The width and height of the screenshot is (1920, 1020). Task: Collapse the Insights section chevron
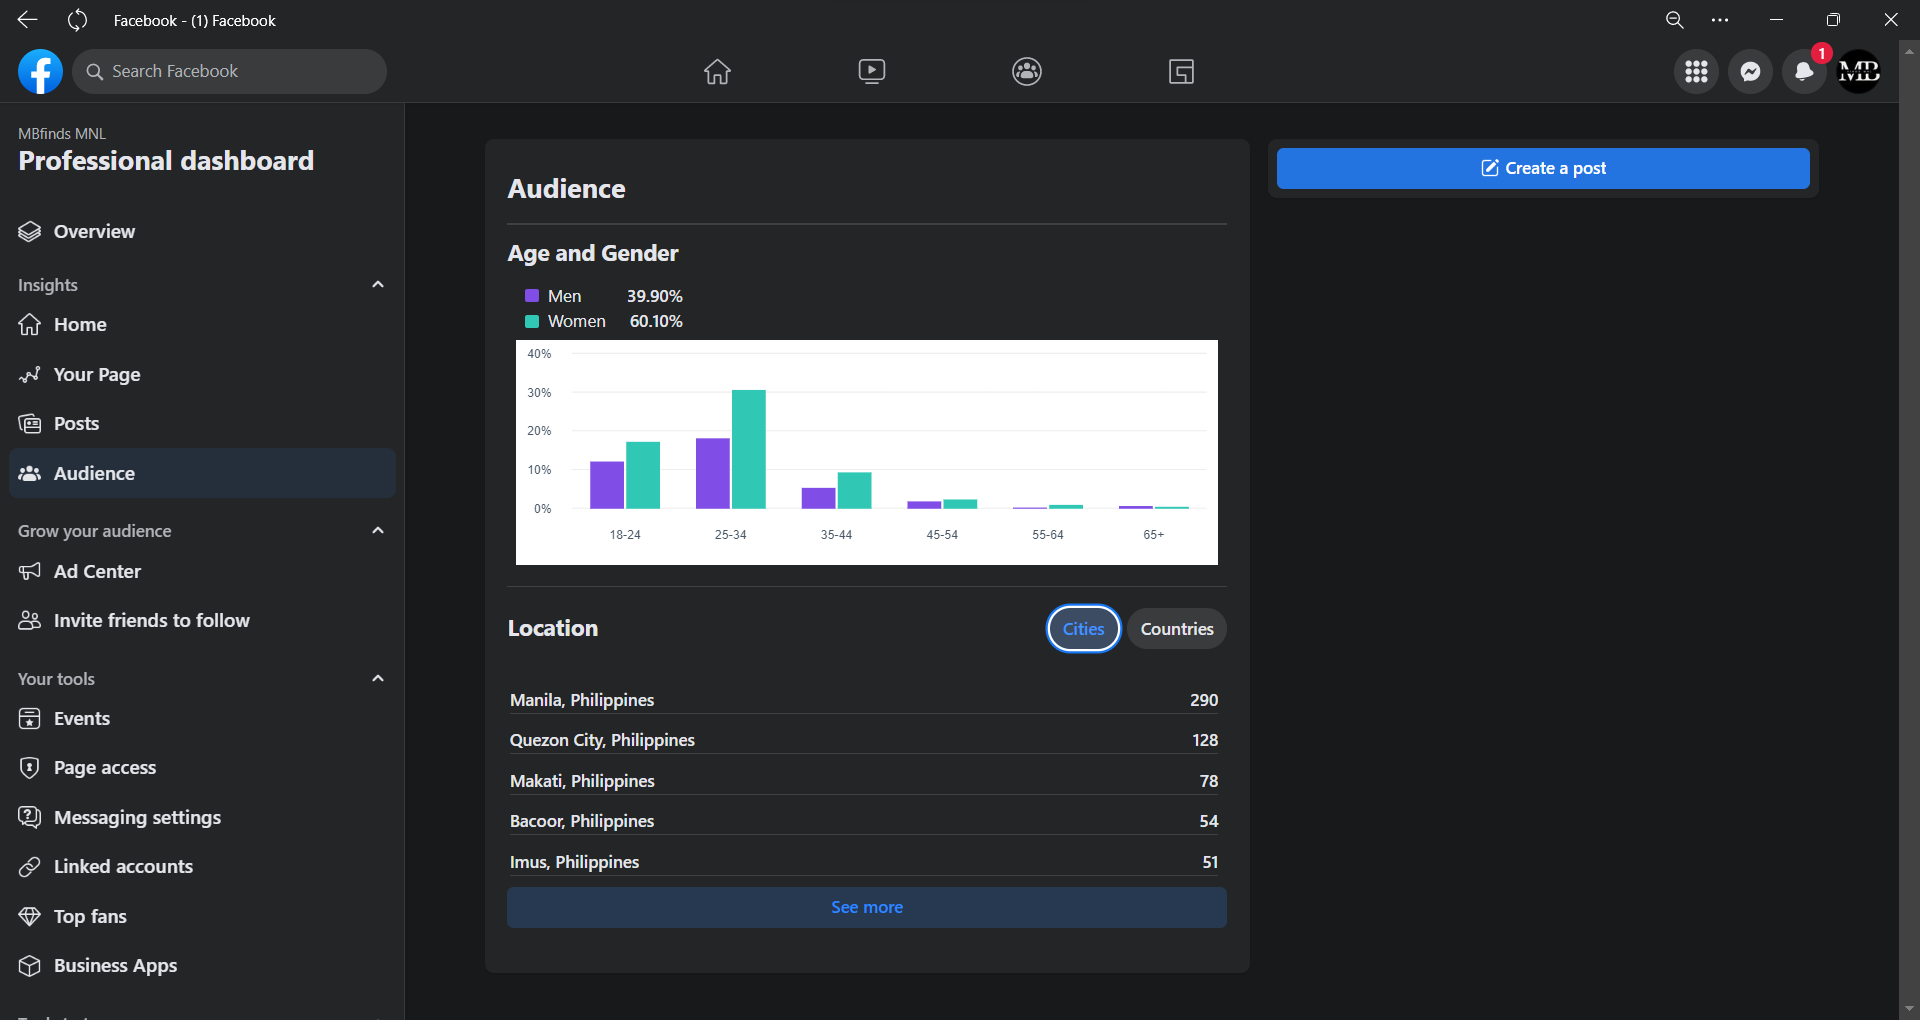click(378, 284)
